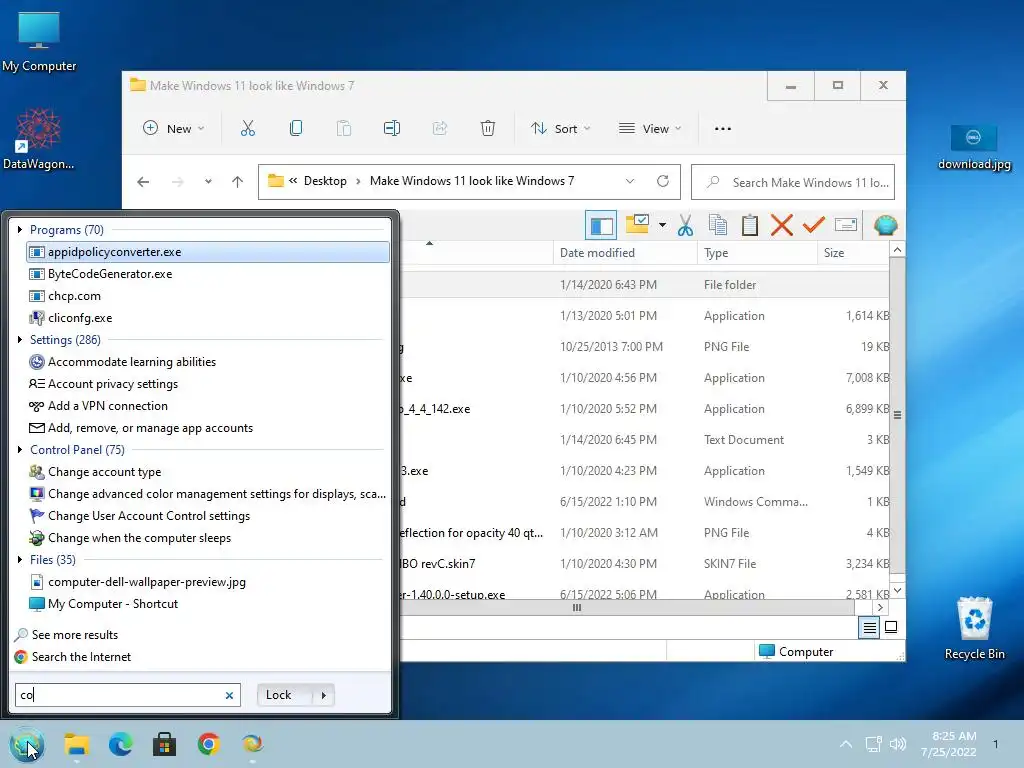Click the classic toolbar Paste clipboard icon
The height and width of the screenshot is (768, 1024).
(750, 225)
